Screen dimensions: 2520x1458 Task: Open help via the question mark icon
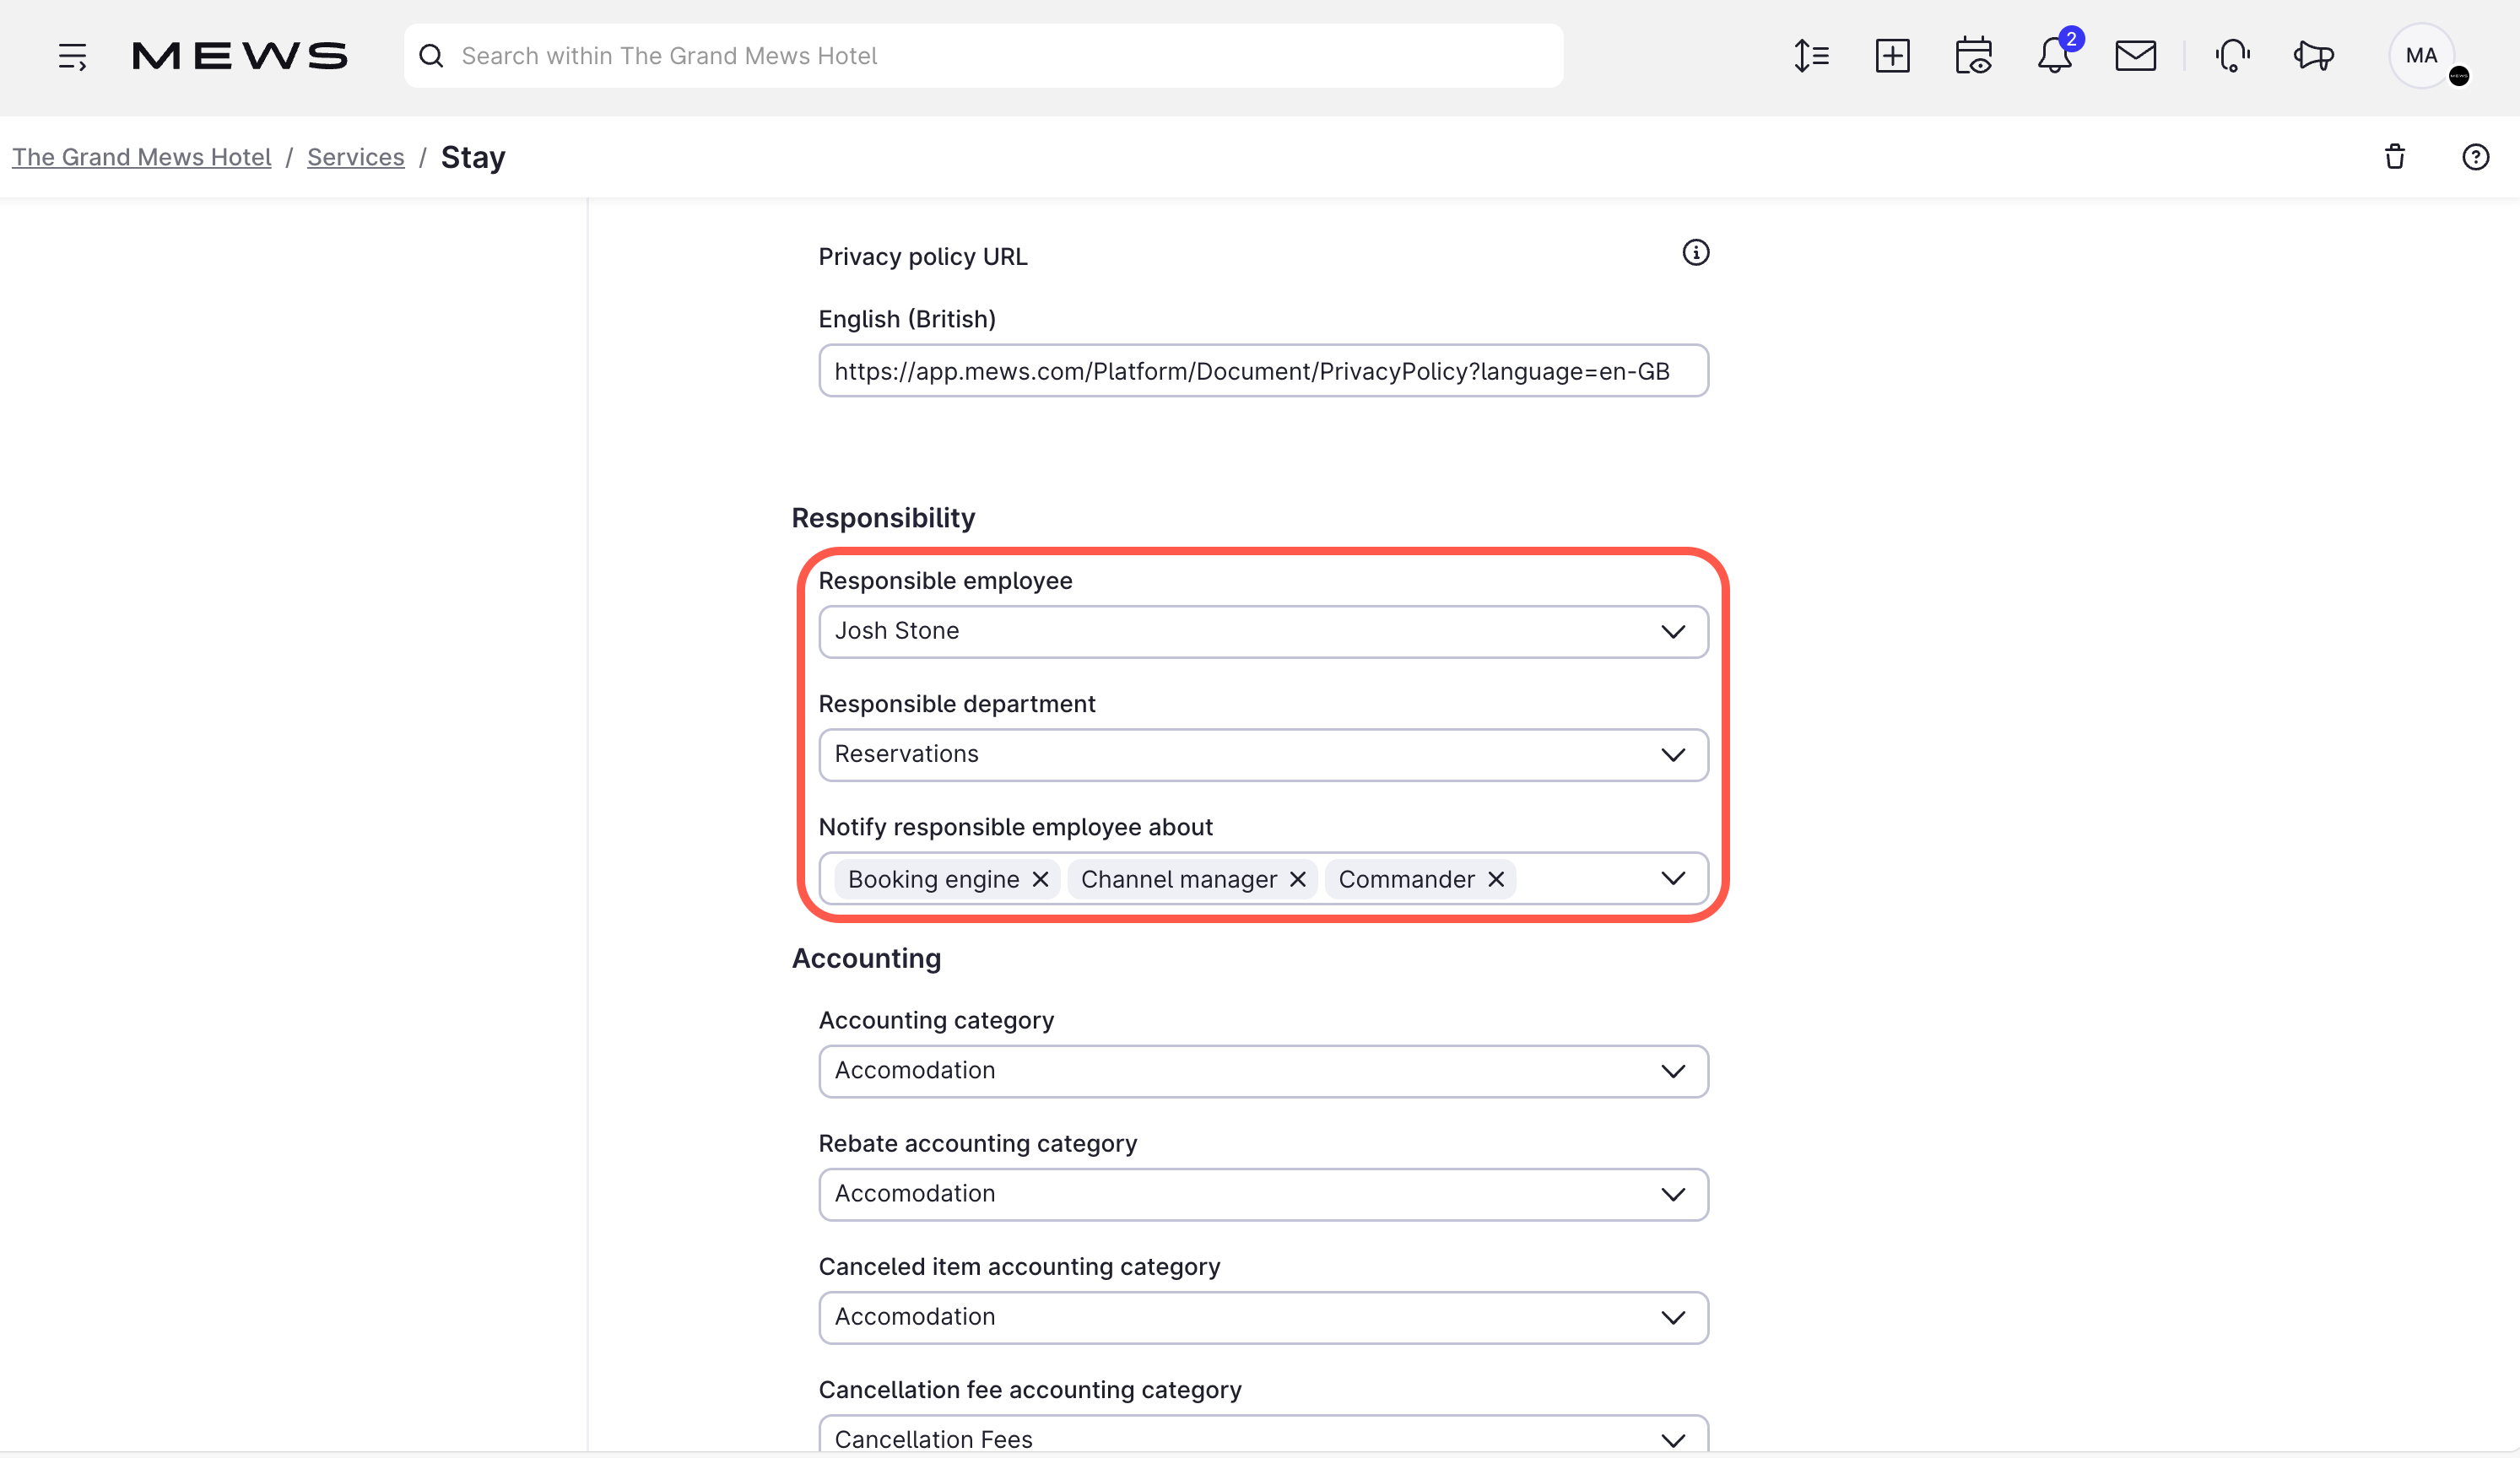pyautogui.click(x=2475, y=157)
